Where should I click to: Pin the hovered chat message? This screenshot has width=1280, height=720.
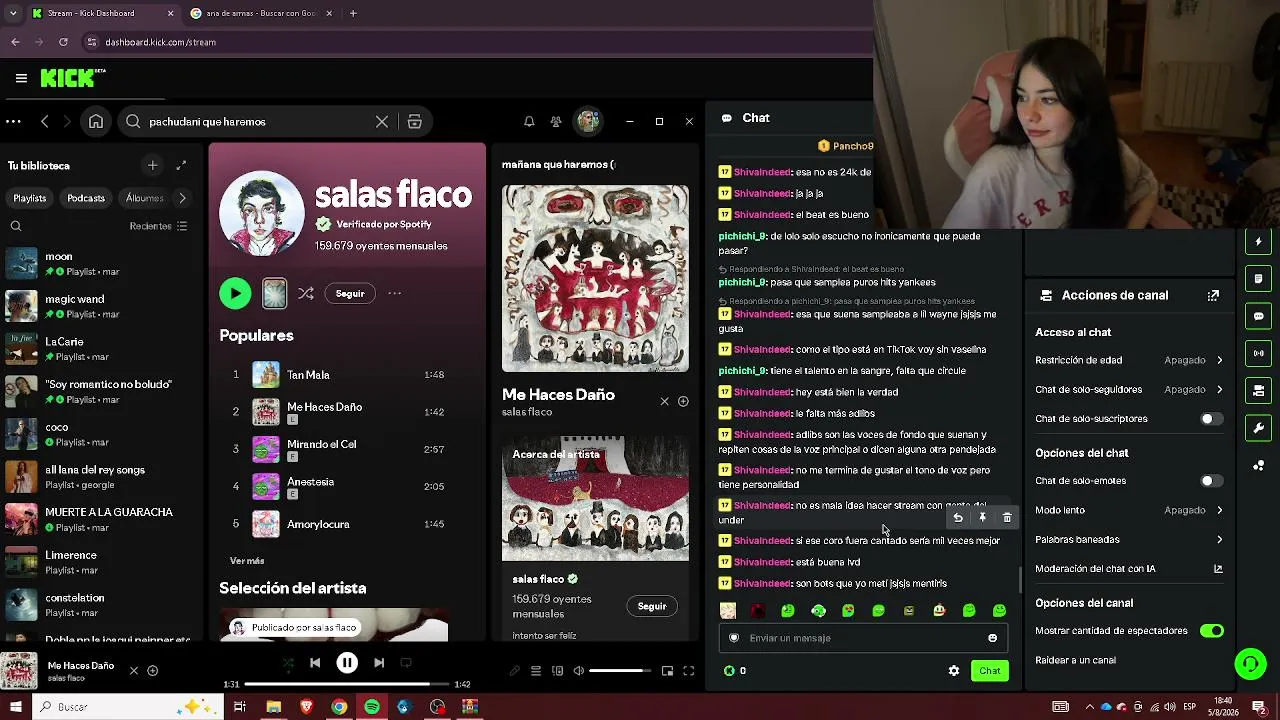[982, 518]
